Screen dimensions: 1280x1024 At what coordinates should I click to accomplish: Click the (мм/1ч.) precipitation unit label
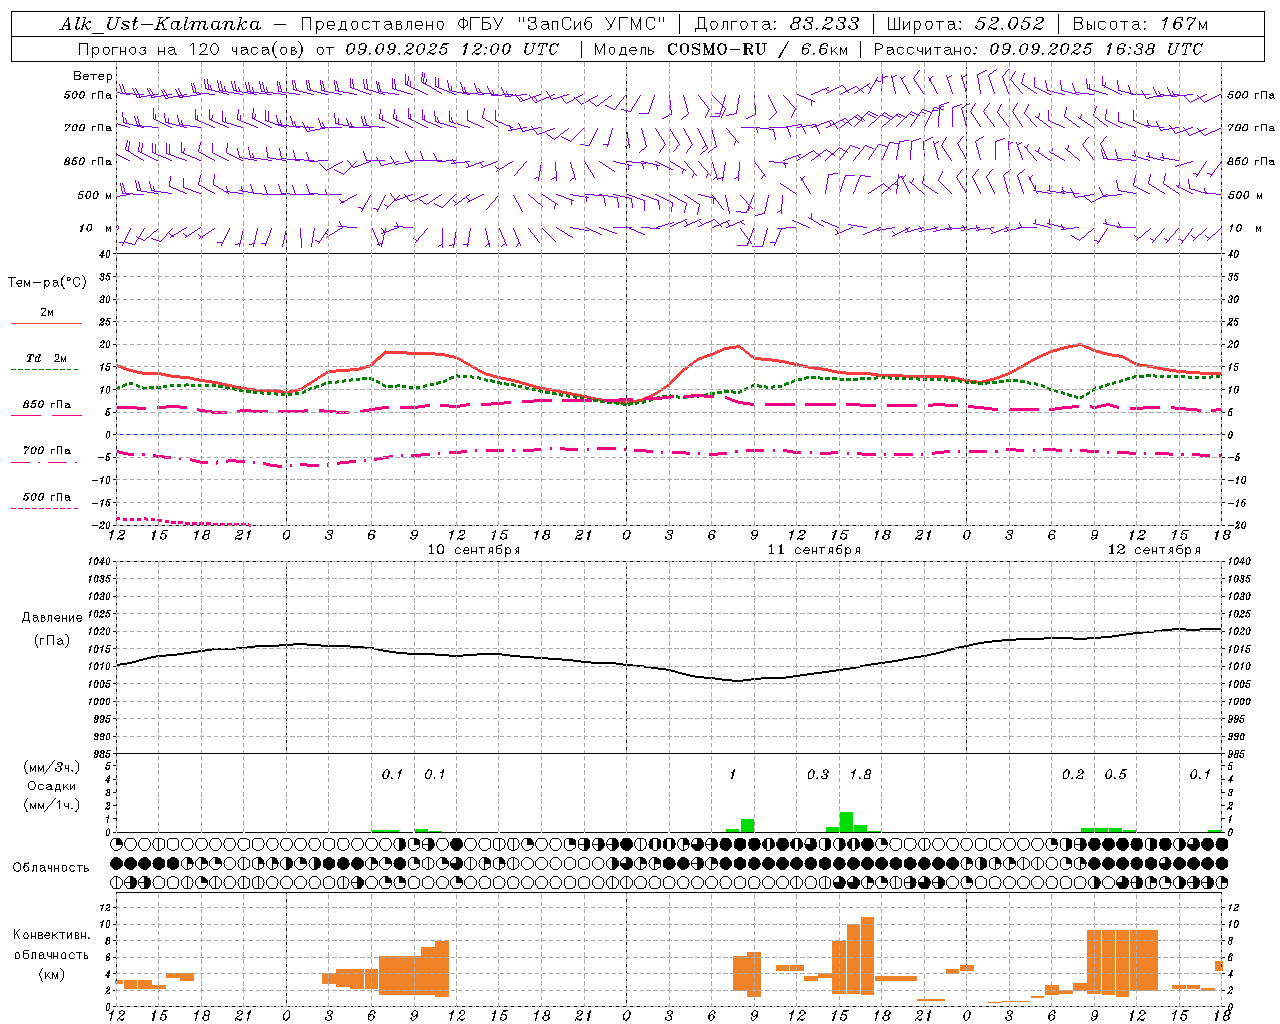pyautogui.click(x=51, y=805)
